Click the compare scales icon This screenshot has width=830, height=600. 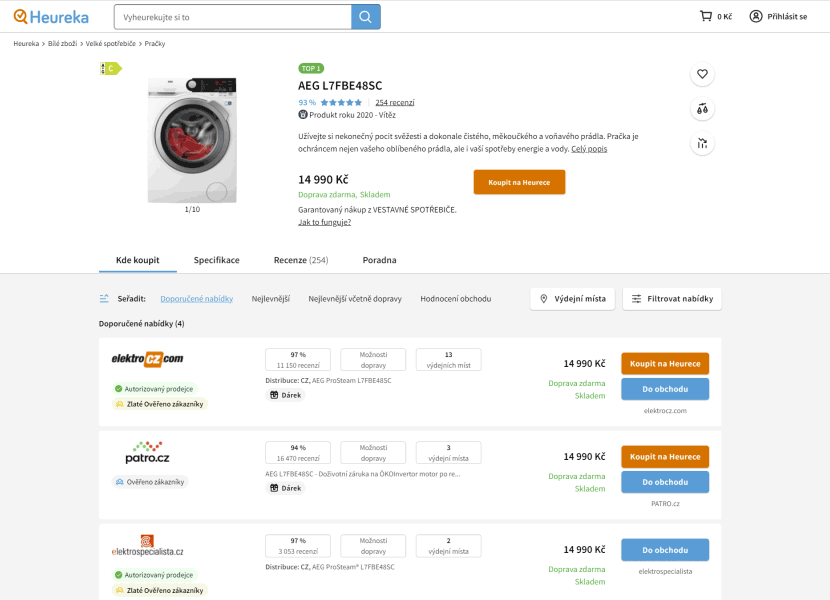pyautogui.click(x=702, y=109)
